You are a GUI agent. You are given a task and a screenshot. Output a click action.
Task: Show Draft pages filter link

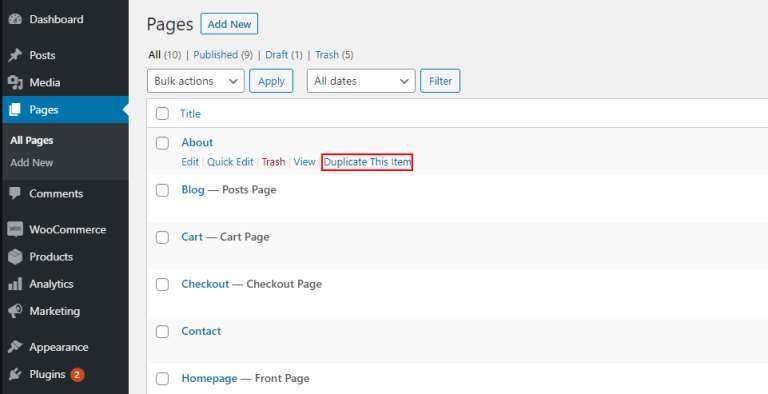(x=277, y=55)
